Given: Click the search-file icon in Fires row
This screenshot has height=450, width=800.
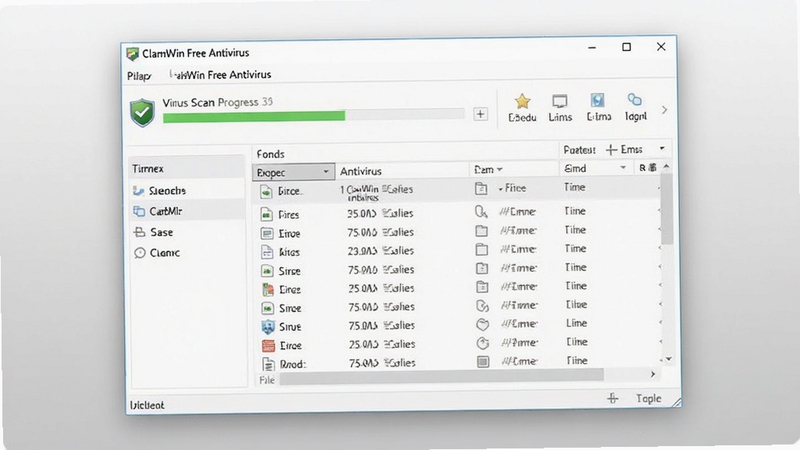Looking at the screenshot, I should [x=481, y=212].
